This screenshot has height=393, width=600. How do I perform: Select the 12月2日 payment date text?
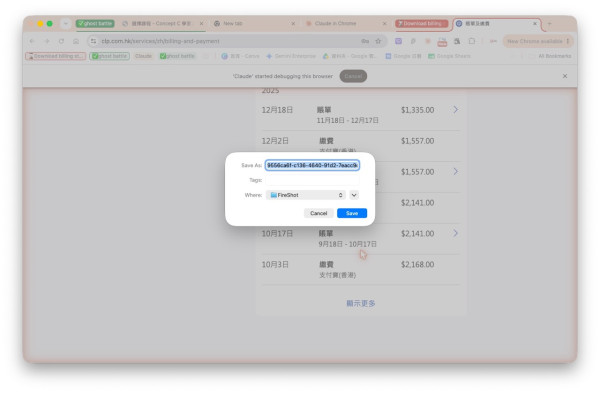pyautogui.click(x=275, y=141)
